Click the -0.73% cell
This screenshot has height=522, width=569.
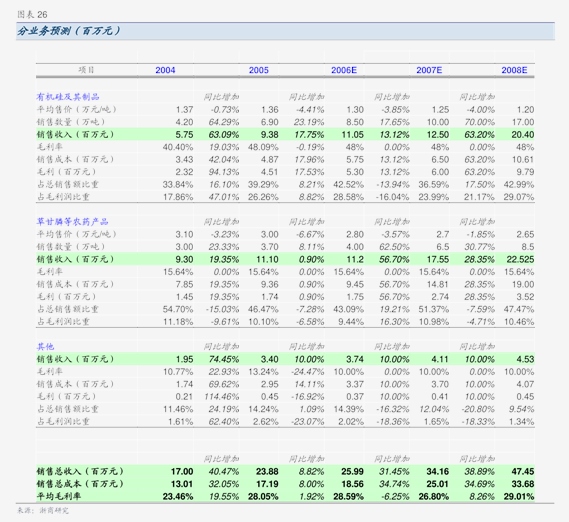(x=225, y=110)
